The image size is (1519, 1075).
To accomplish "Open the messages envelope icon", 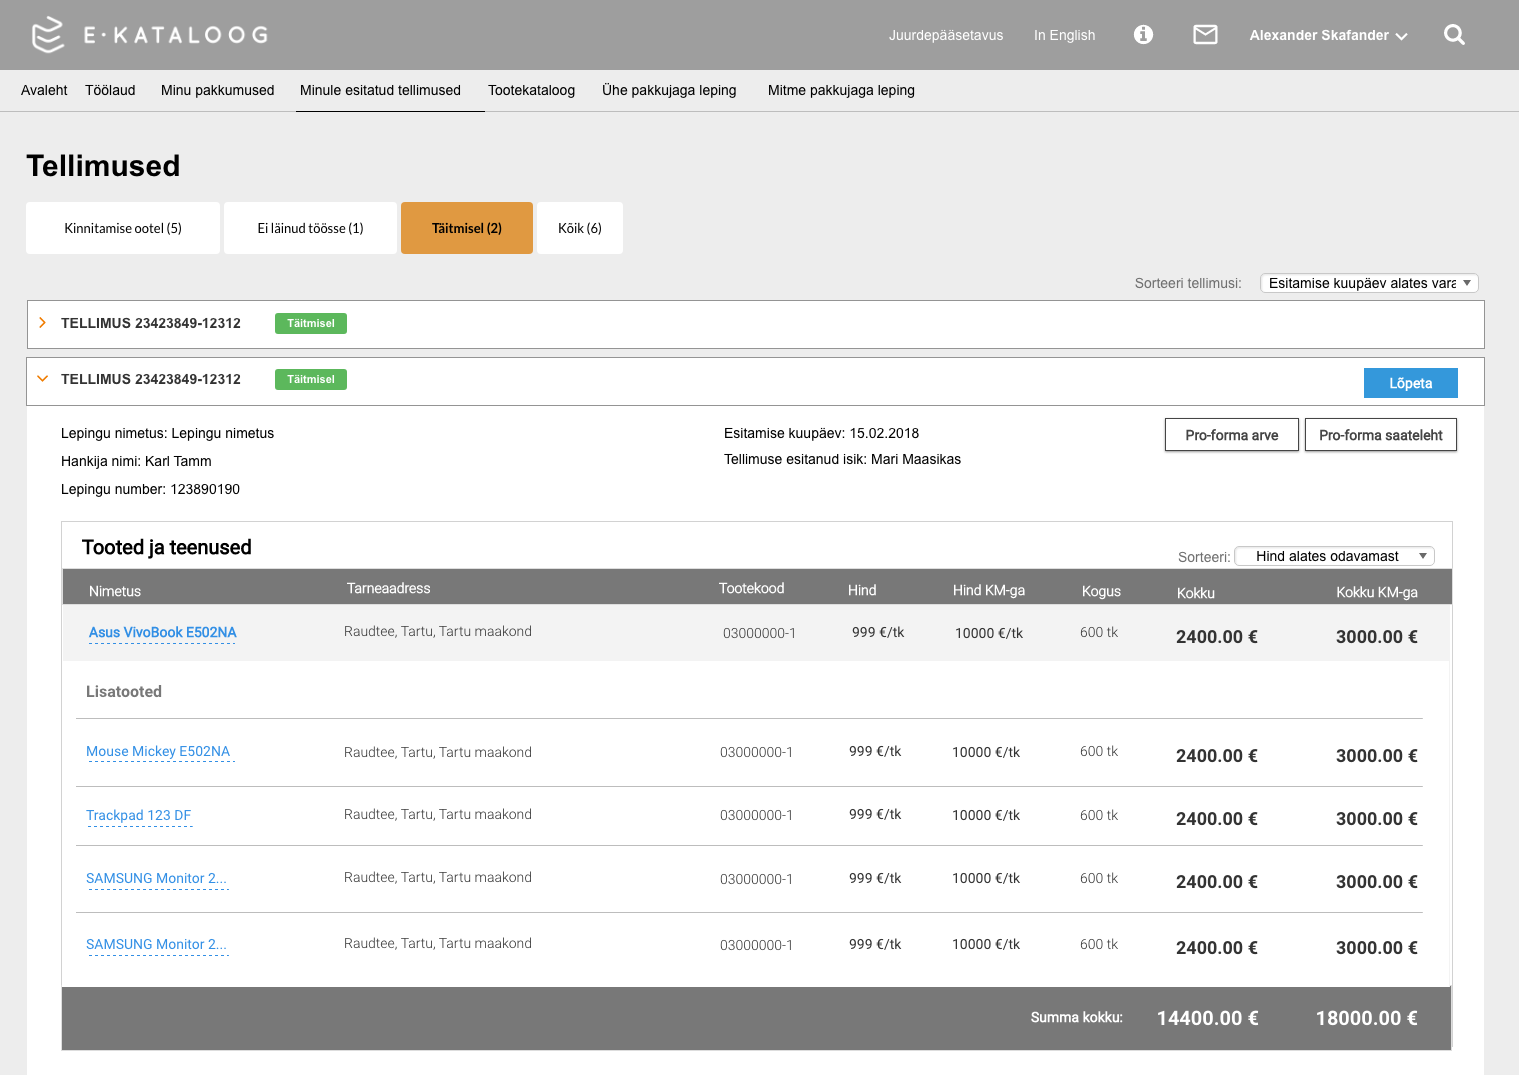I will pyautogui.click(x=1205, y=35).
